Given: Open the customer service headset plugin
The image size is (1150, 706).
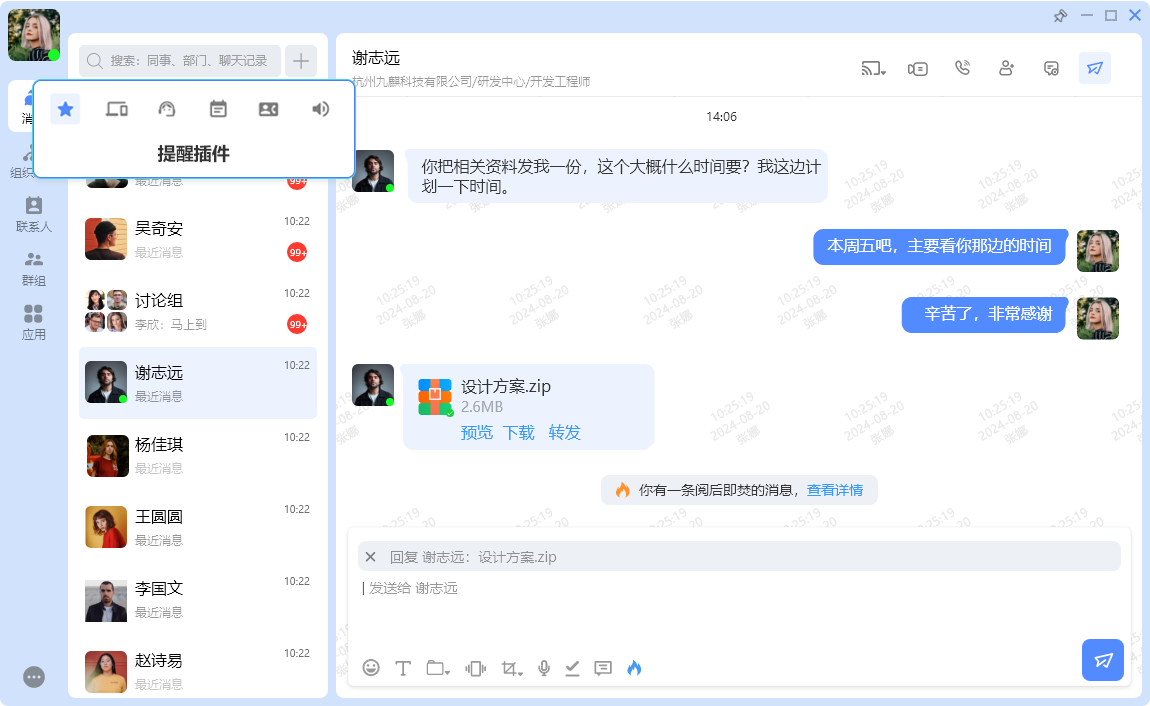Looking at the screenshot, I should click(x=167, y=109).
